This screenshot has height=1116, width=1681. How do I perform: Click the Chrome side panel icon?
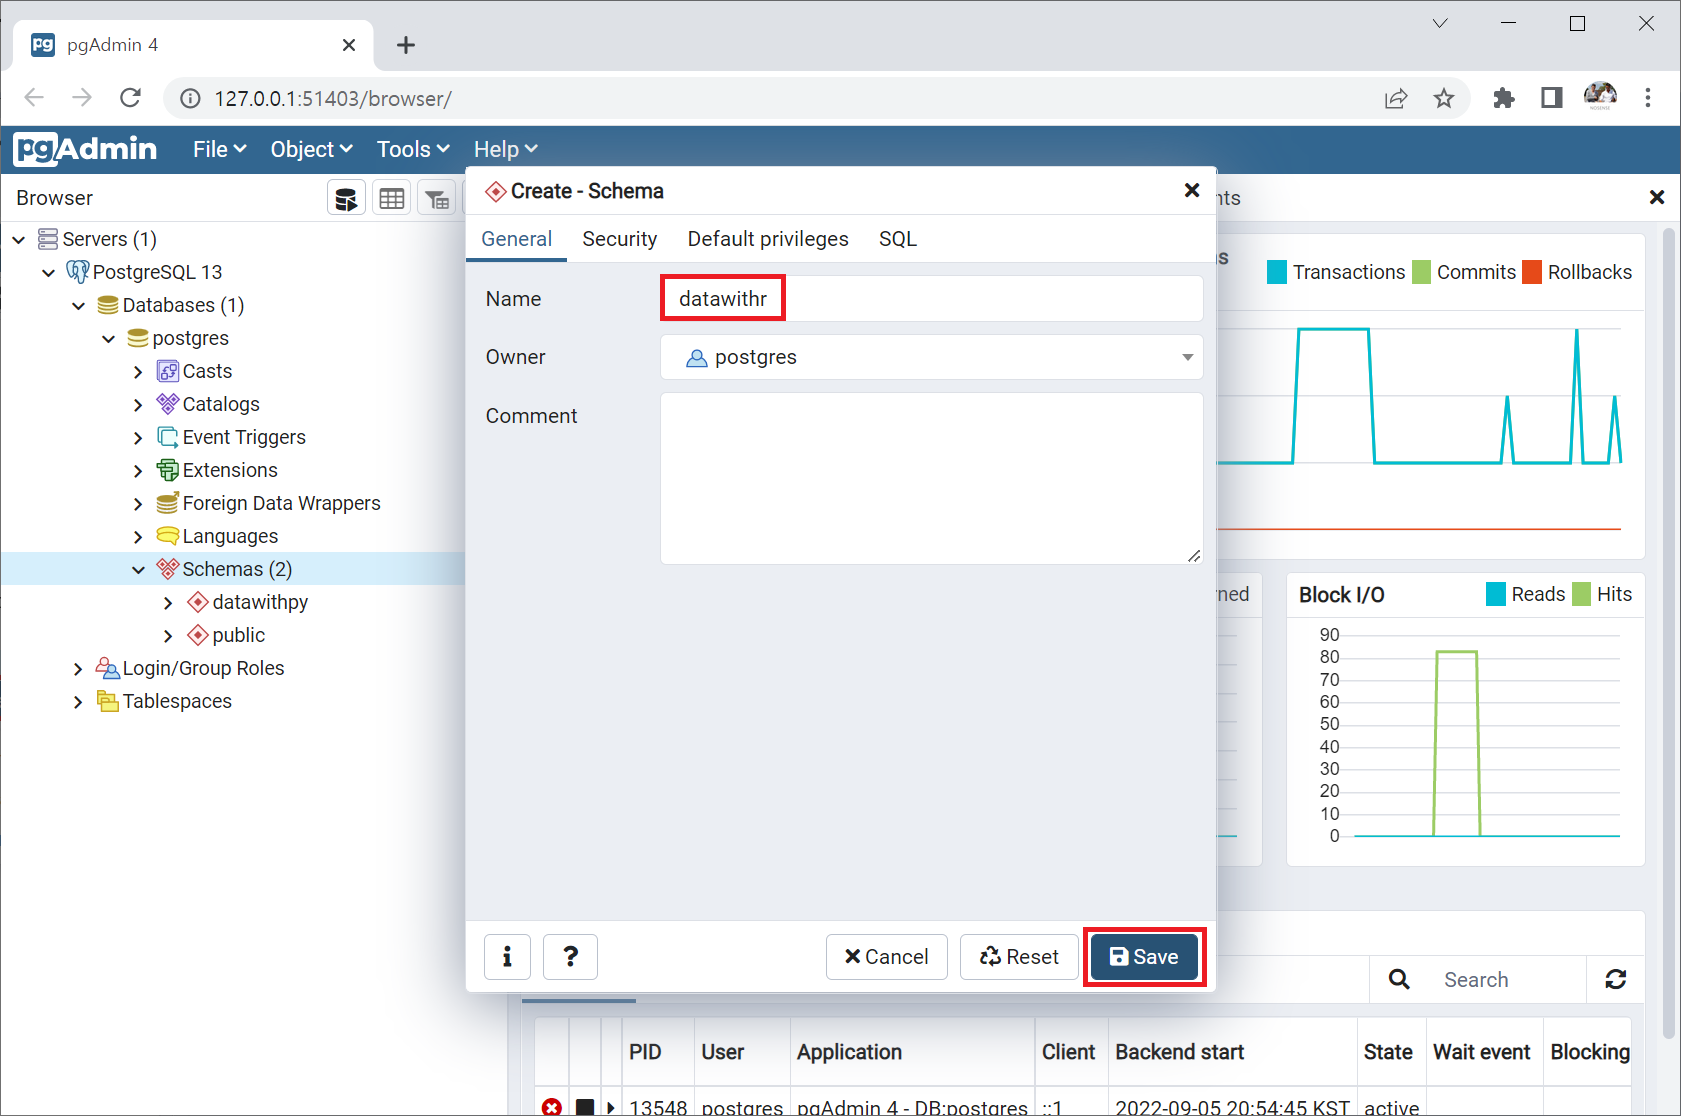pyautogui.click(x=1552, y=98)
